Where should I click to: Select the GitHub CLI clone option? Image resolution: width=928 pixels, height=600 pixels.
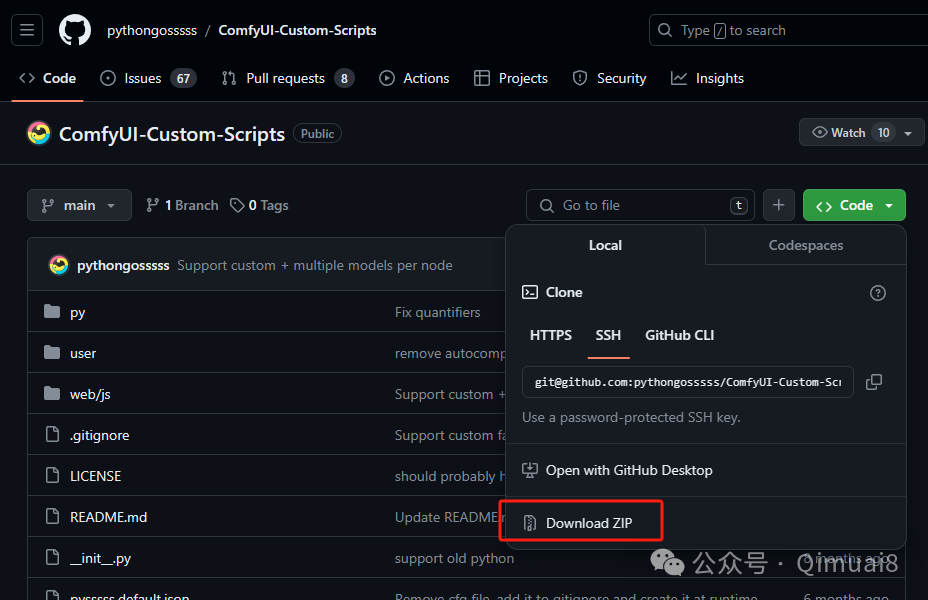tap(679, 336)
